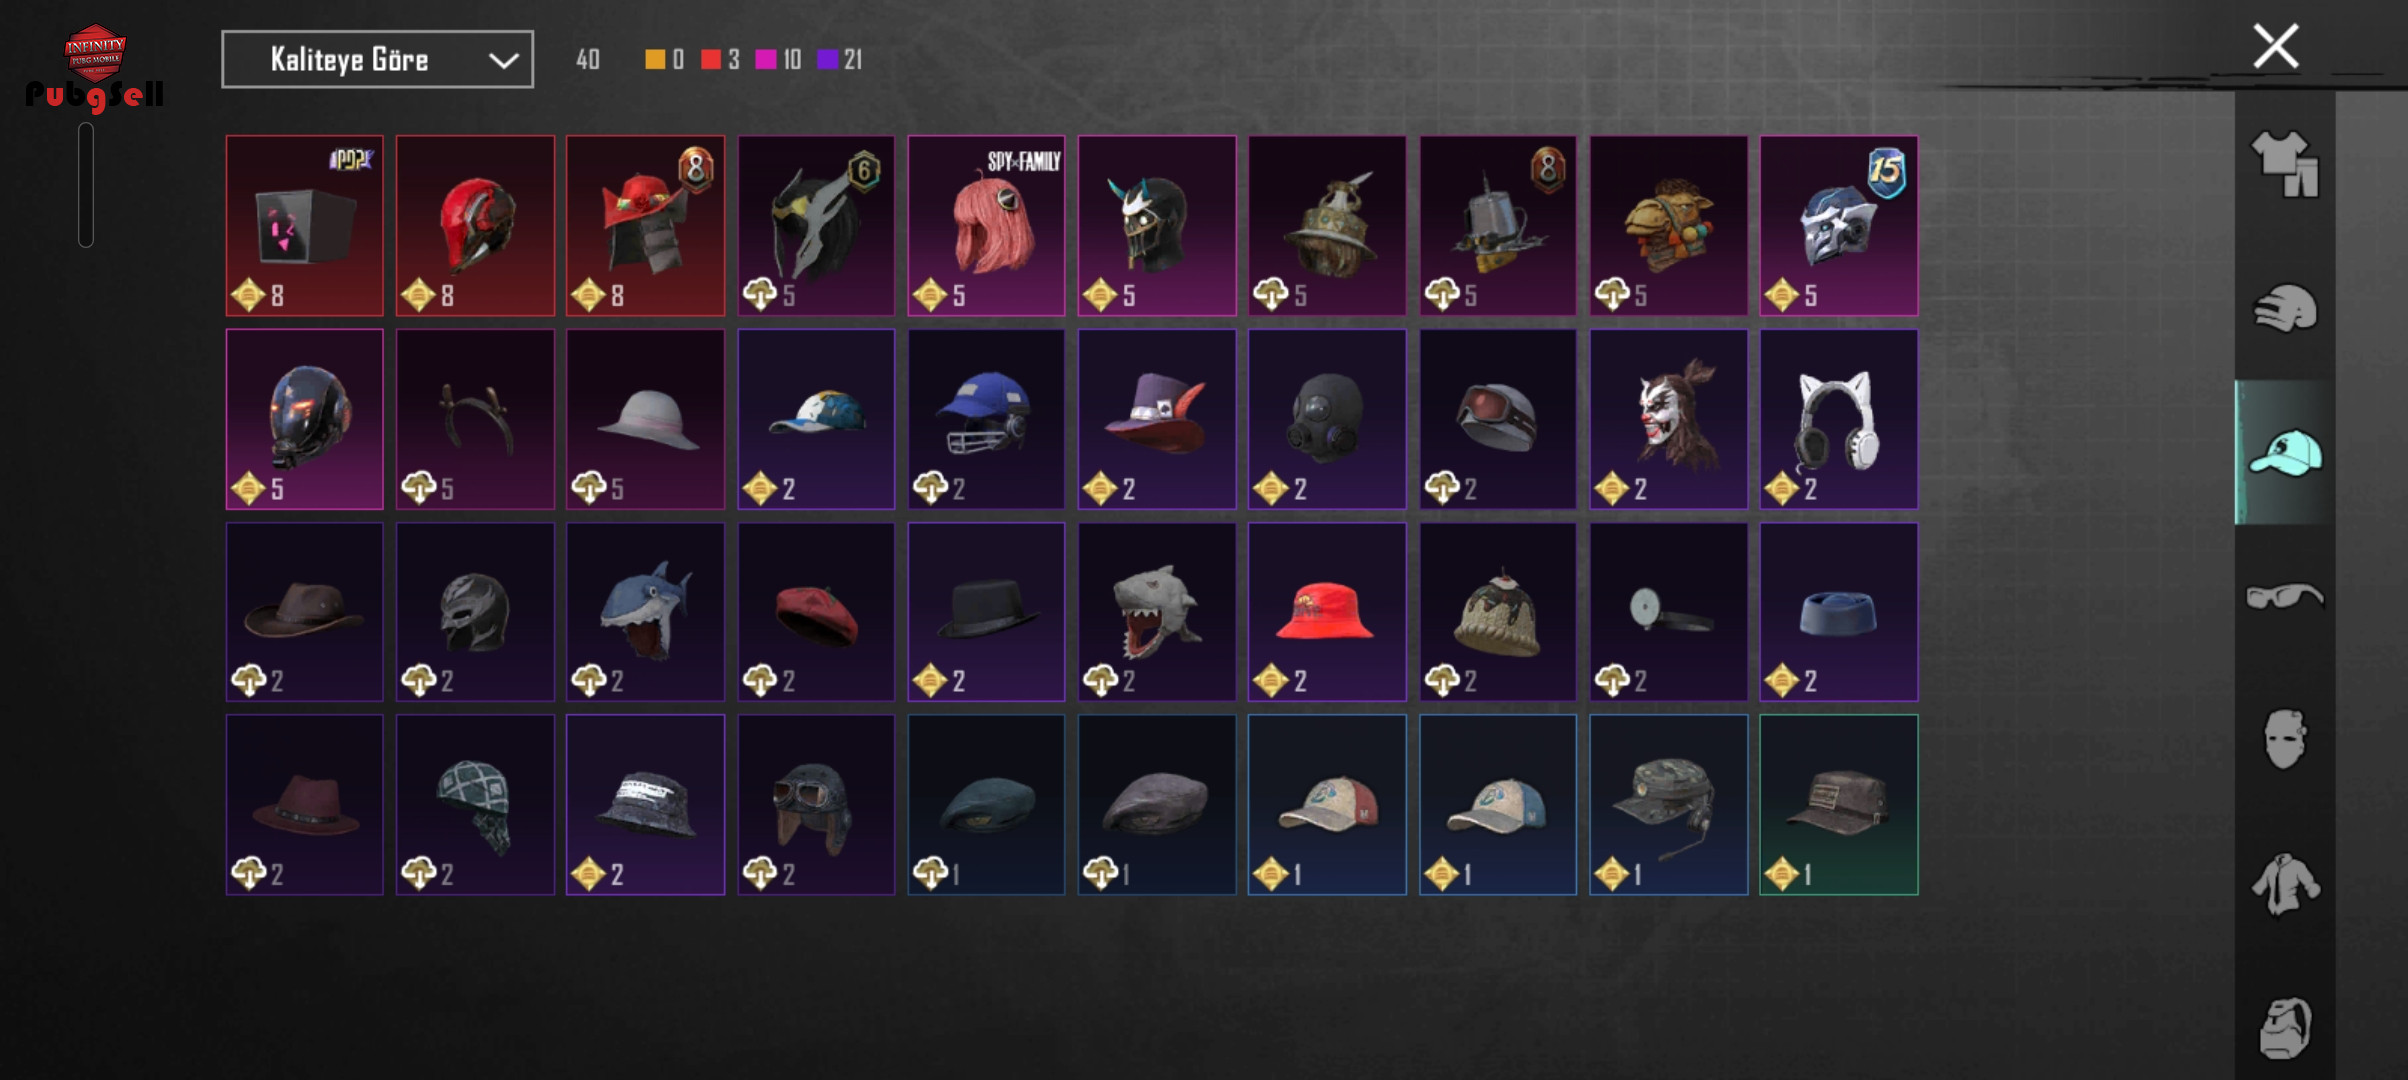Image resolution: width=2408 pixels, height=1080 pixels.
Task: Click the Infinity PubgSell logo
Action: 95,68
